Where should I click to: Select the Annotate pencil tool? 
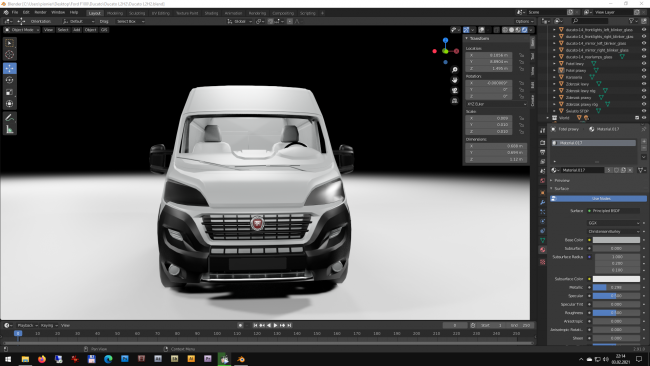coord(10,118)
